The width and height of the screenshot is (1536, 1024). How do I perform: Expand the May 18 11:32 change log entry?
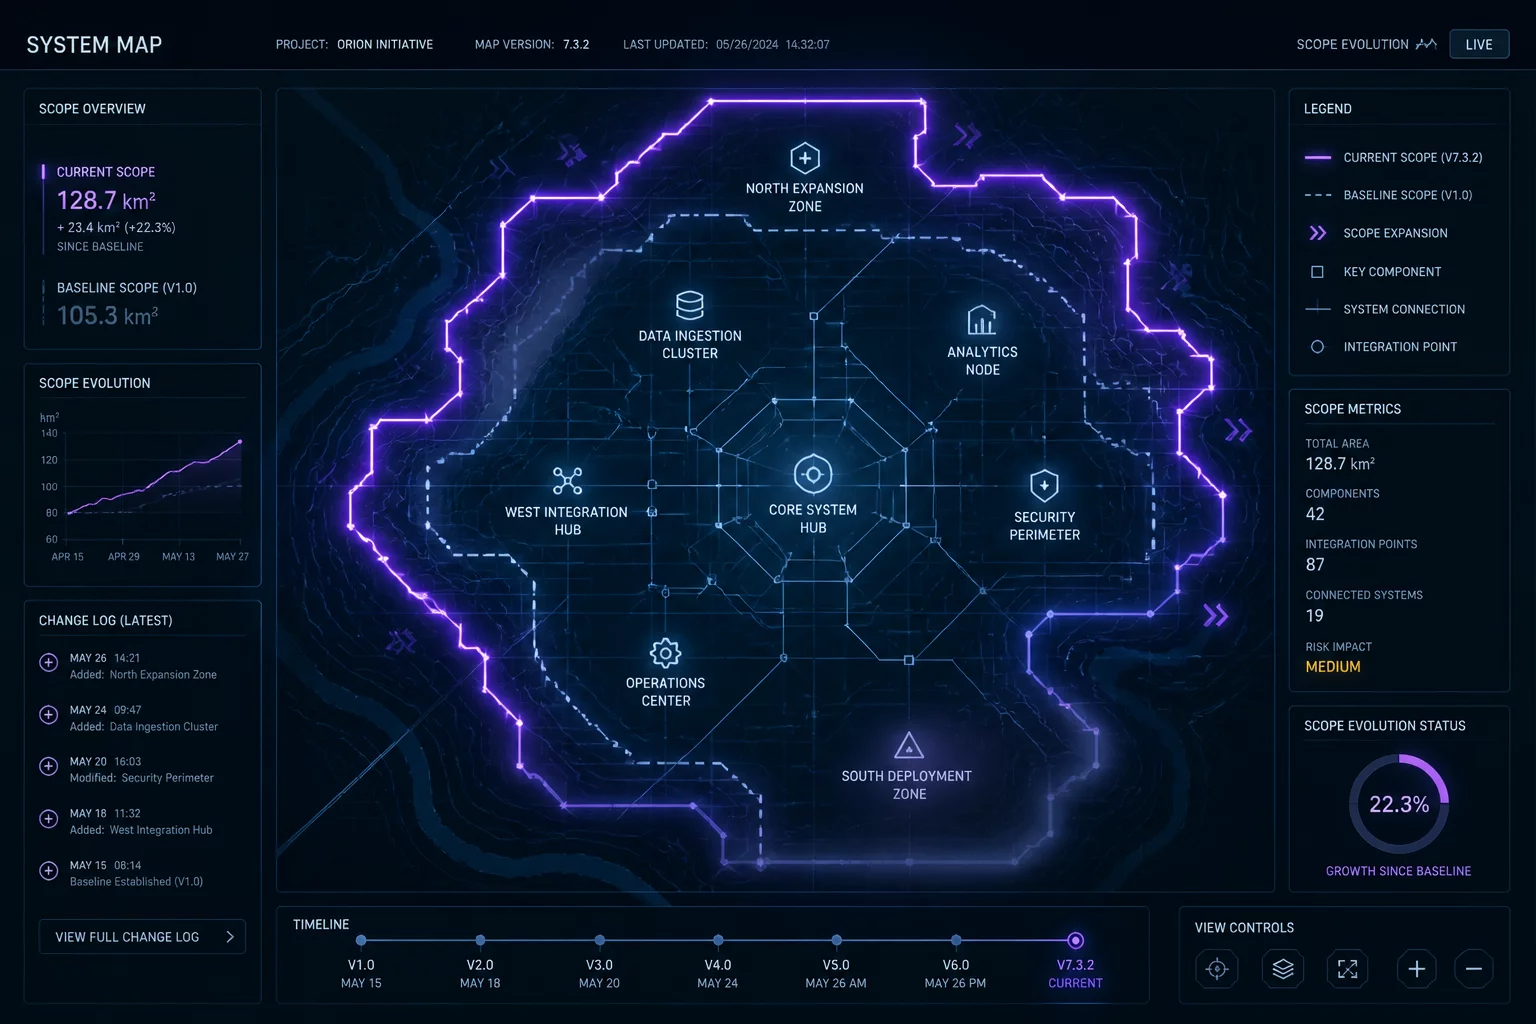pyautogui.click(x=48, y=818)
